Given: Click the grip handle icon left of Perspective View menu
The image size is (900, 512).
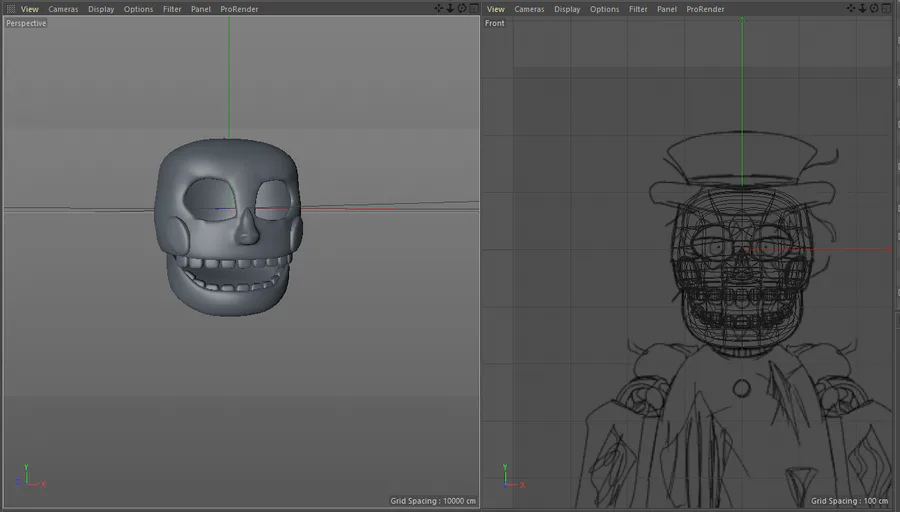Looking at the screenshot, I should (11, 9).
